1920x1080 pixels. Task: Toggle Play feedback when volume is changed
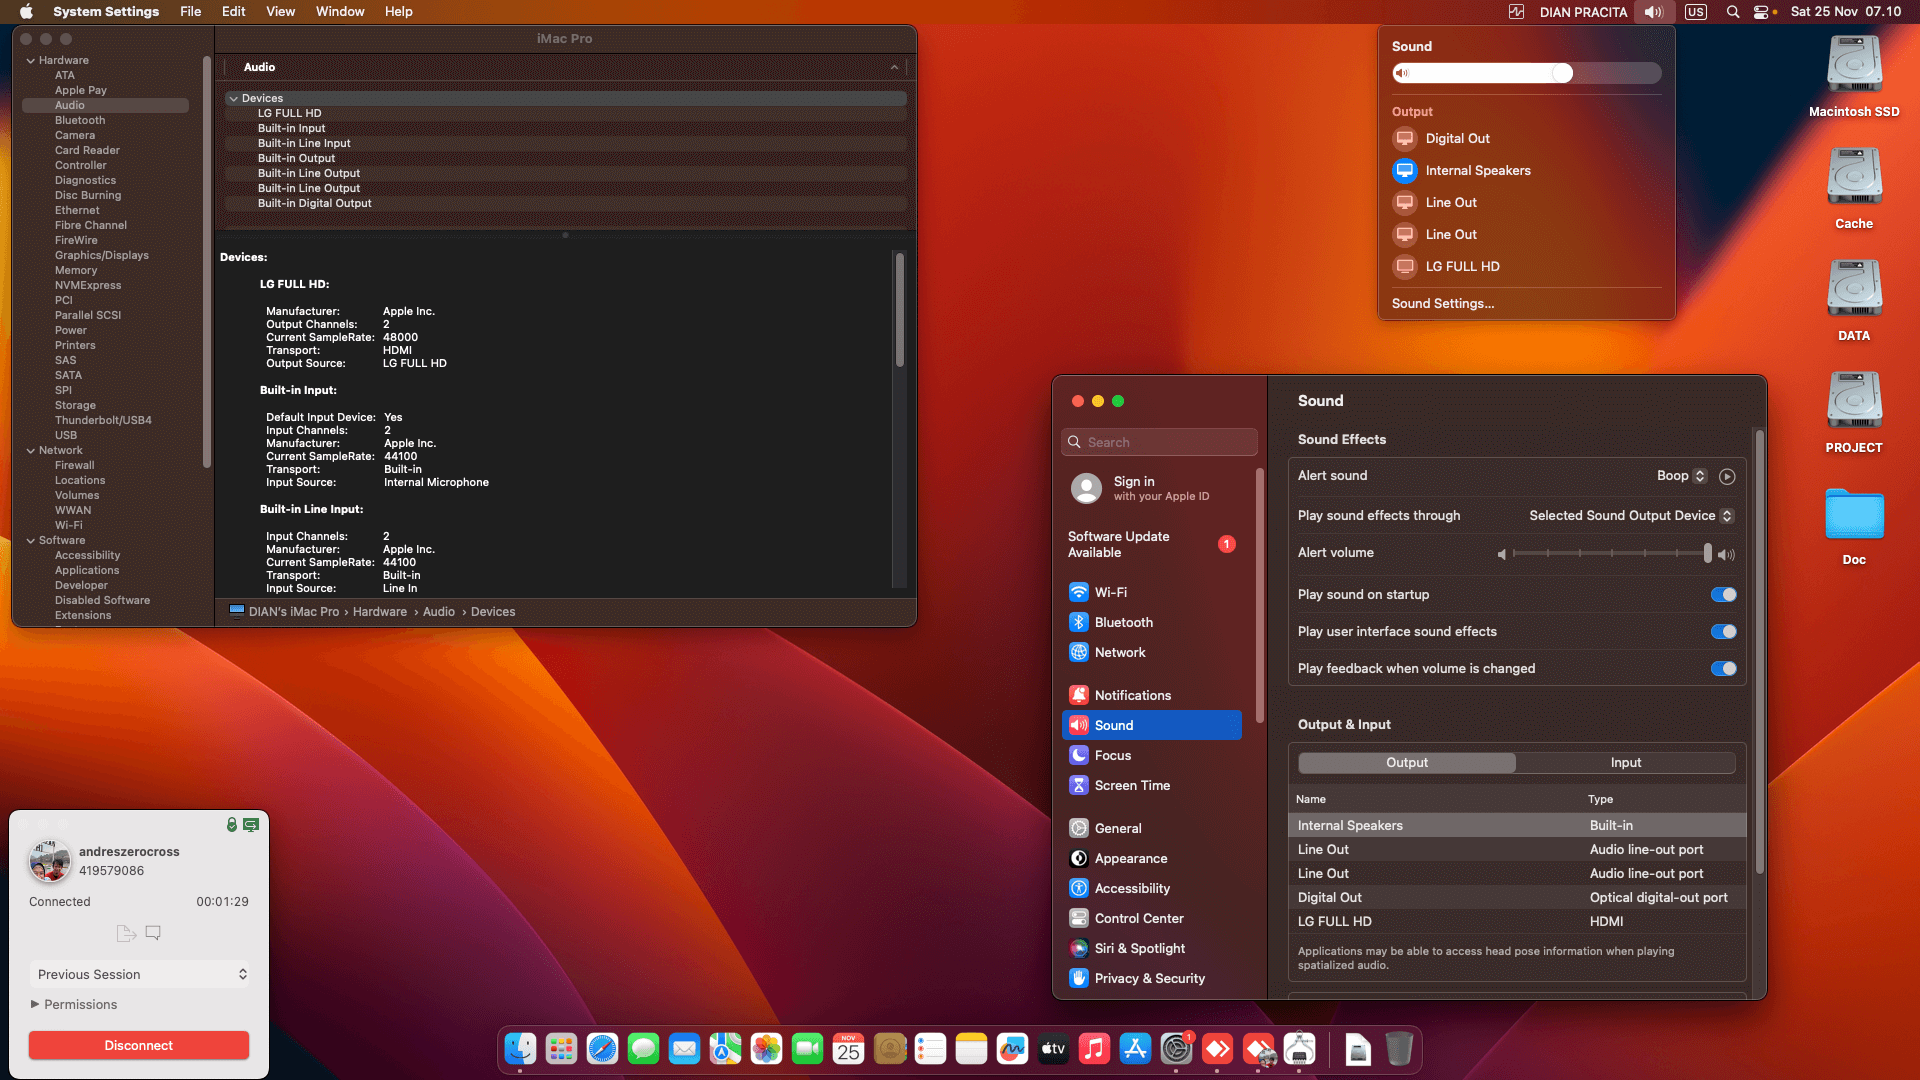(x=1723, y=669)
